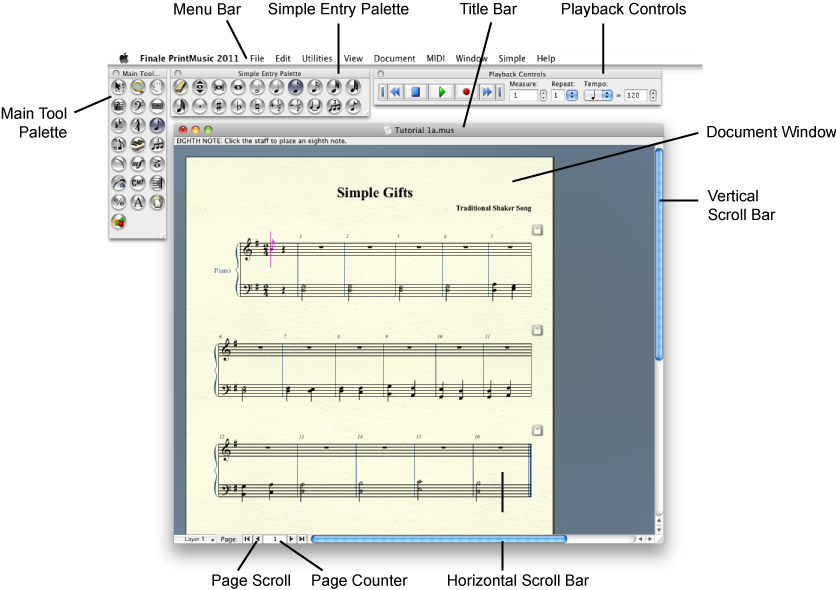836x590 pixels.
Task: Click the tempo value field showing 120
Action: coord(636,95)
